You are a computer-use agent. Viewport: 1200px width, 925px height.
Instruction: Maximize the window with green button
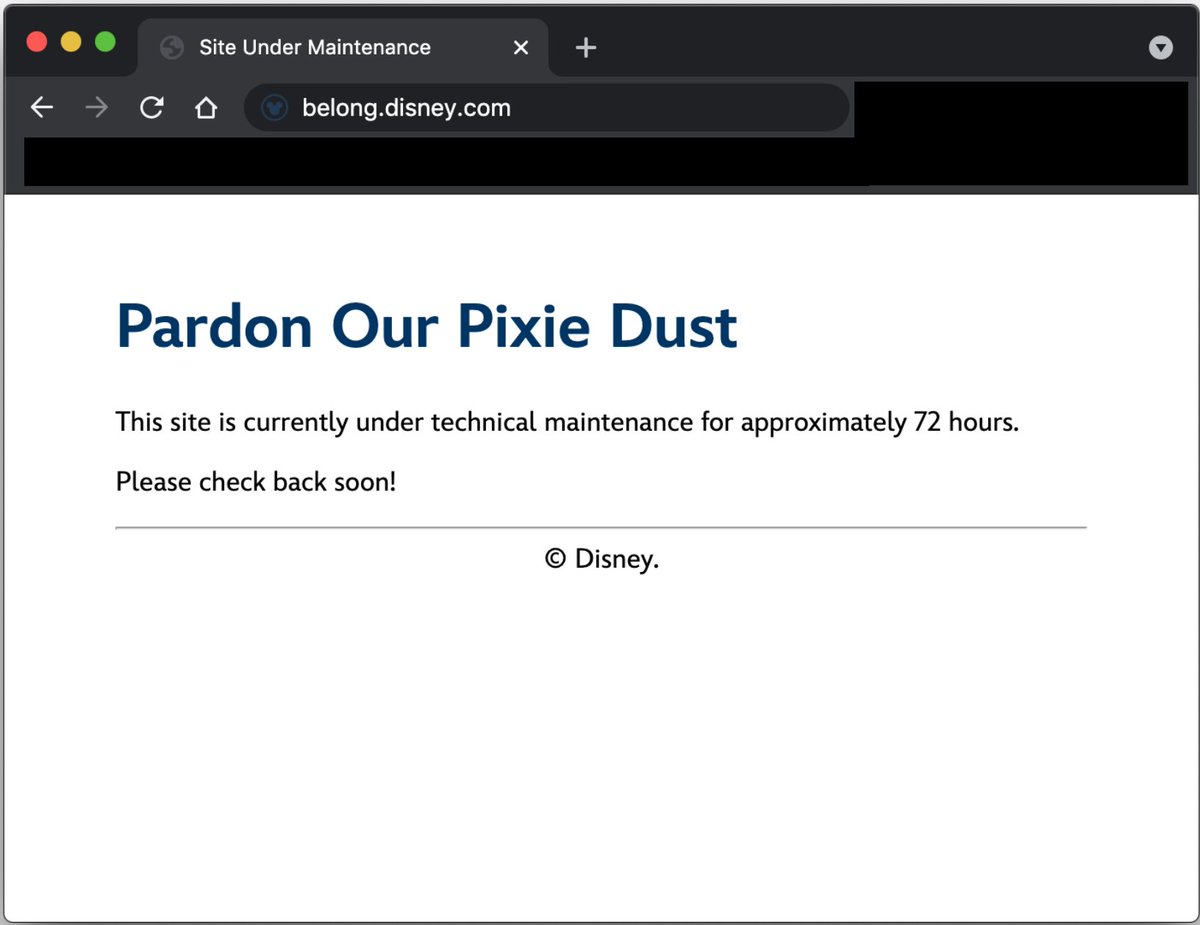click(x=105, y=42)
